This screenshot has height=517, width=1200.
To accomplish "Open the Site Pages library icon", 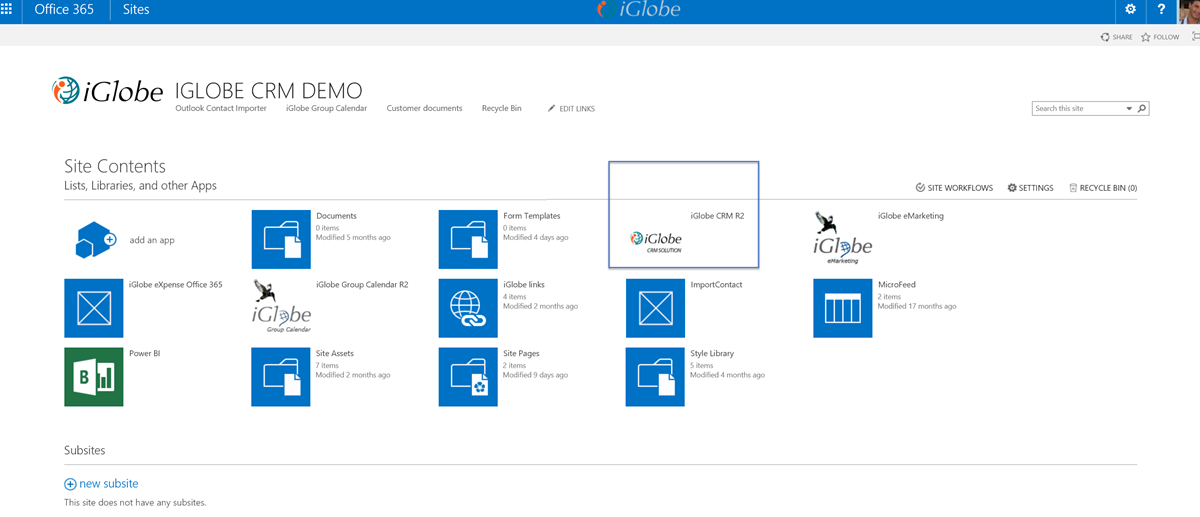I will 468,377.
